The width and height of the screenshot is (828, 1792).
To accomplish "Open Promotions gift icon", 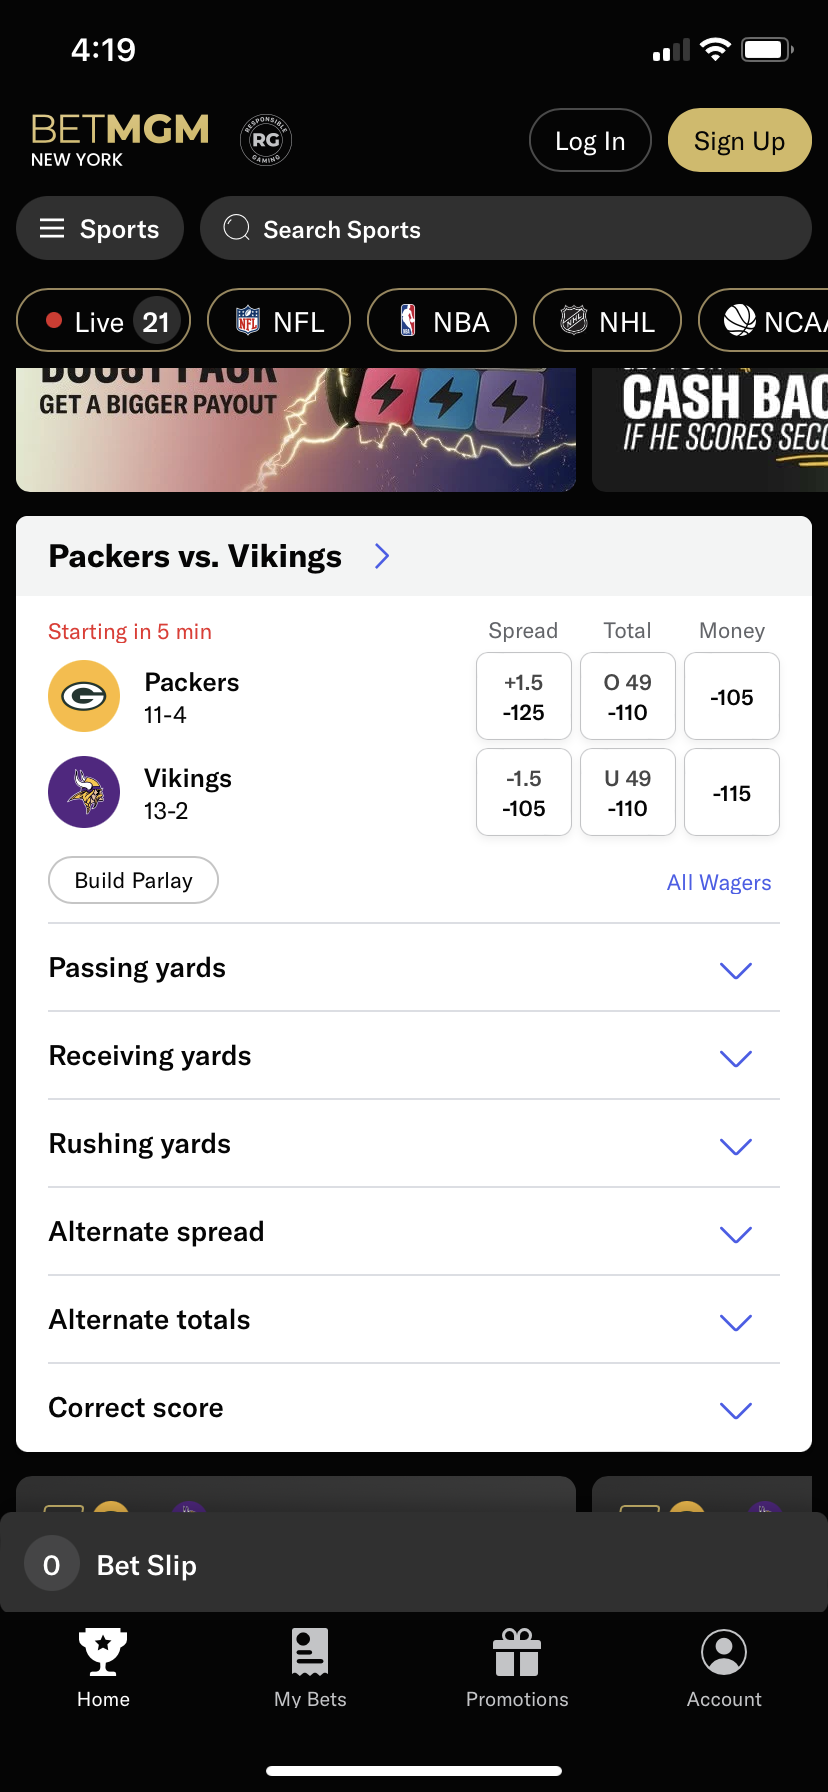I will 517,1651.
